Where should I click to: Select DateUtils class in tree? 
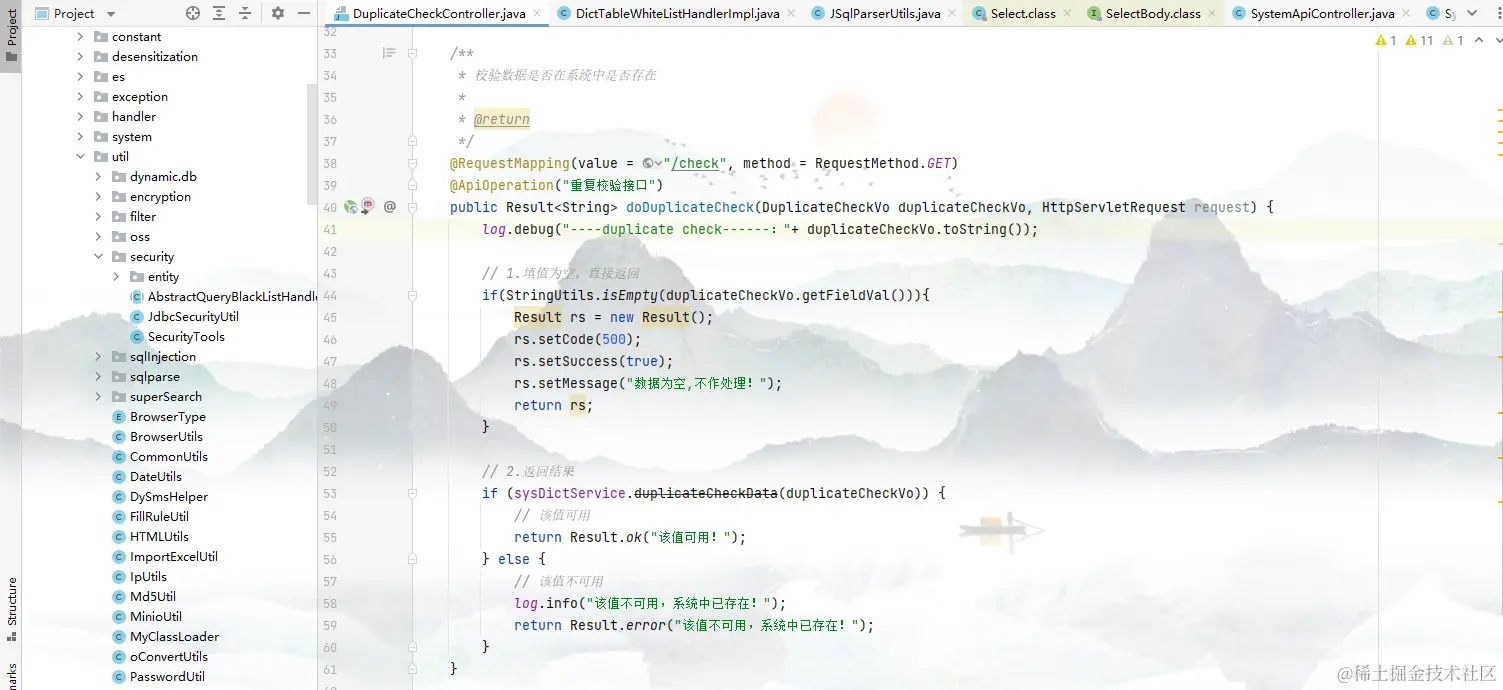point(147,477)
